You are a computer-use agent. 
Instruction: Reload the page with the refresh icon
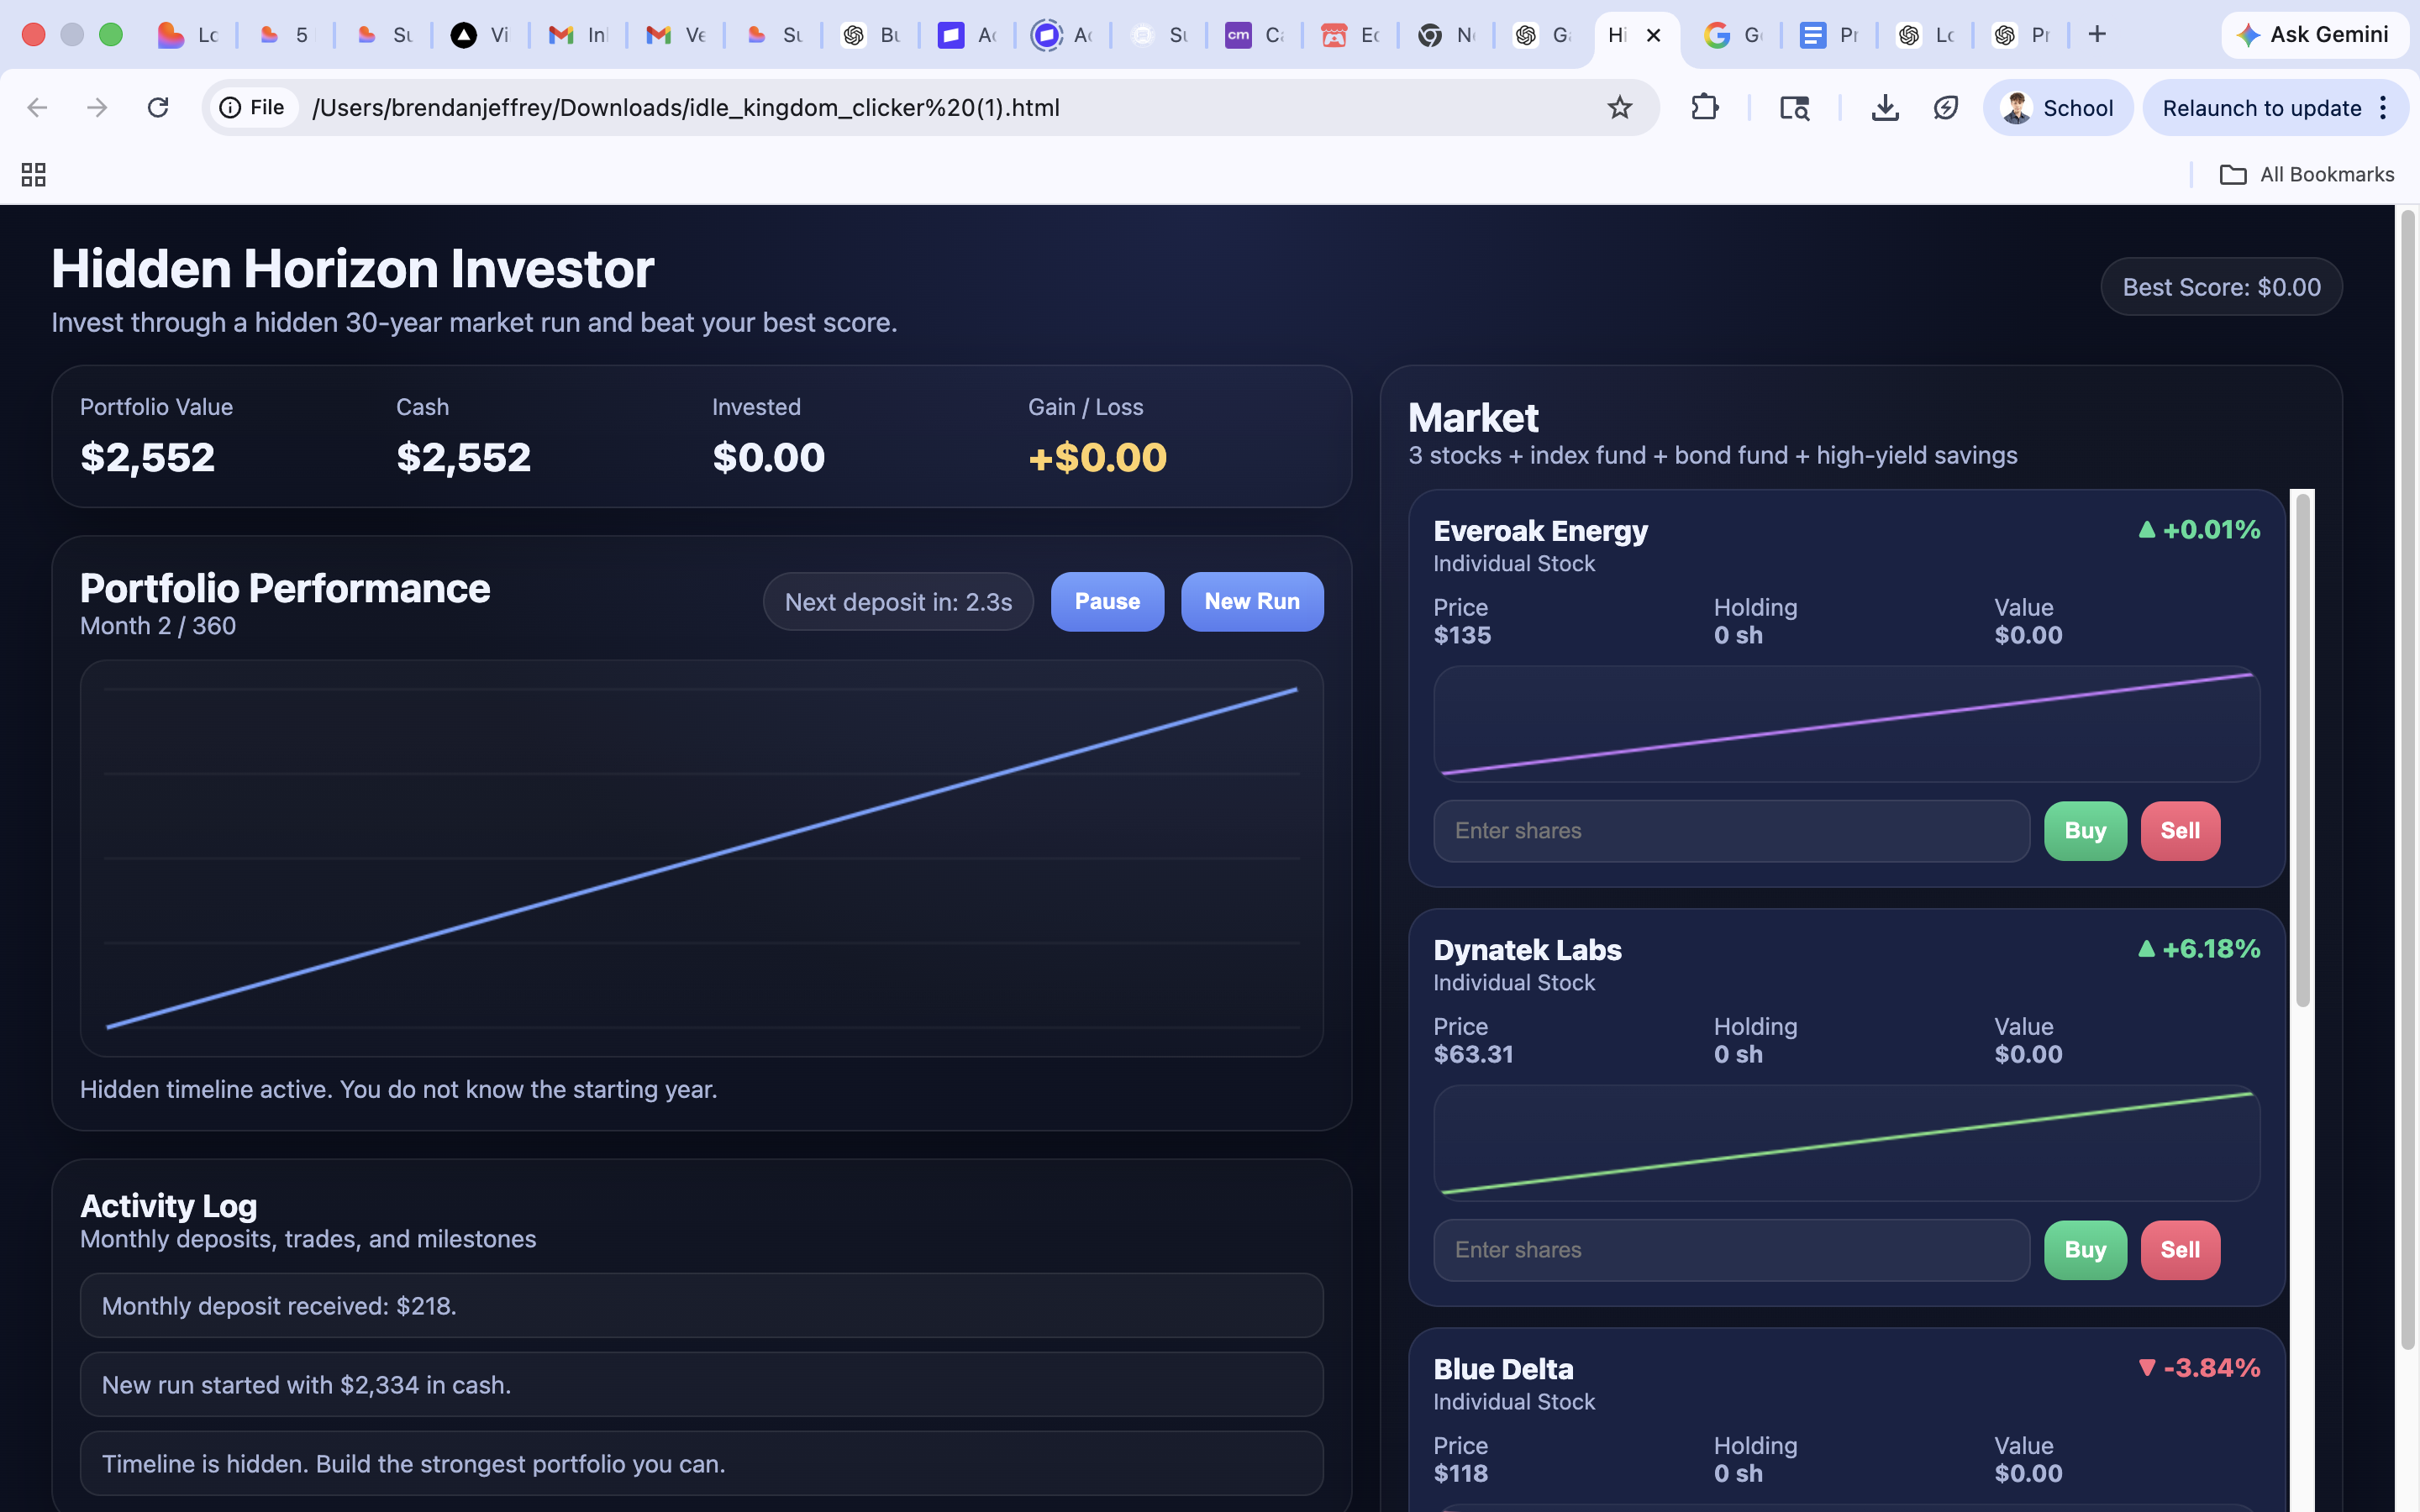[x=158, y=107]
